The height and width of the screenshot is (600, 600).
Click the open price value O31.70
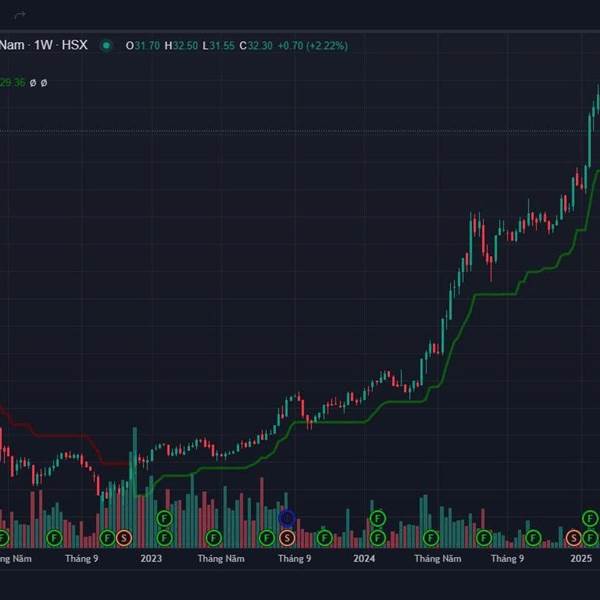point(143,46)
